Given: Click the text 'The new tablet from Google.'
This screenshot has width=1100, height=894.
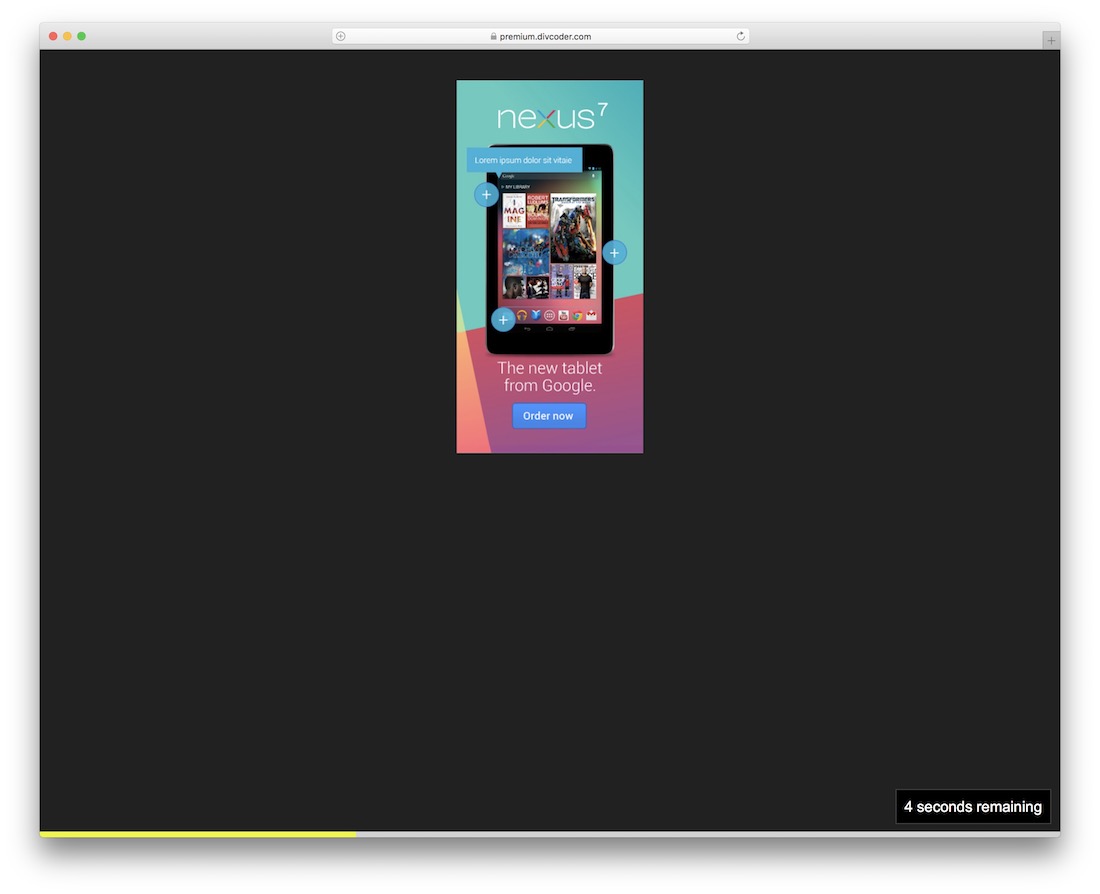Looking at the screenshot, I should 549,377.
